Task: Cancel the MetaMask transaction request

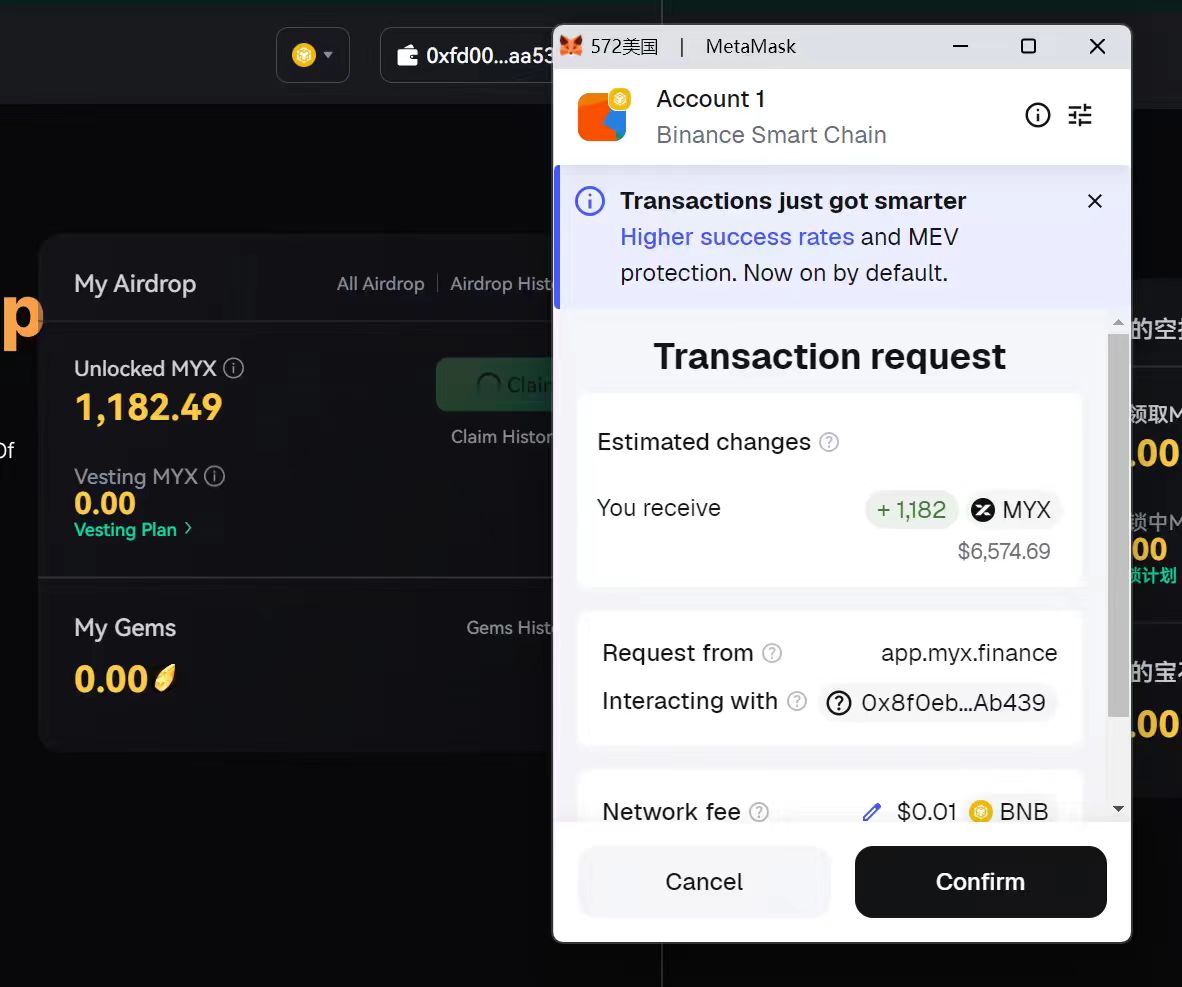Action: pos(703,881)
